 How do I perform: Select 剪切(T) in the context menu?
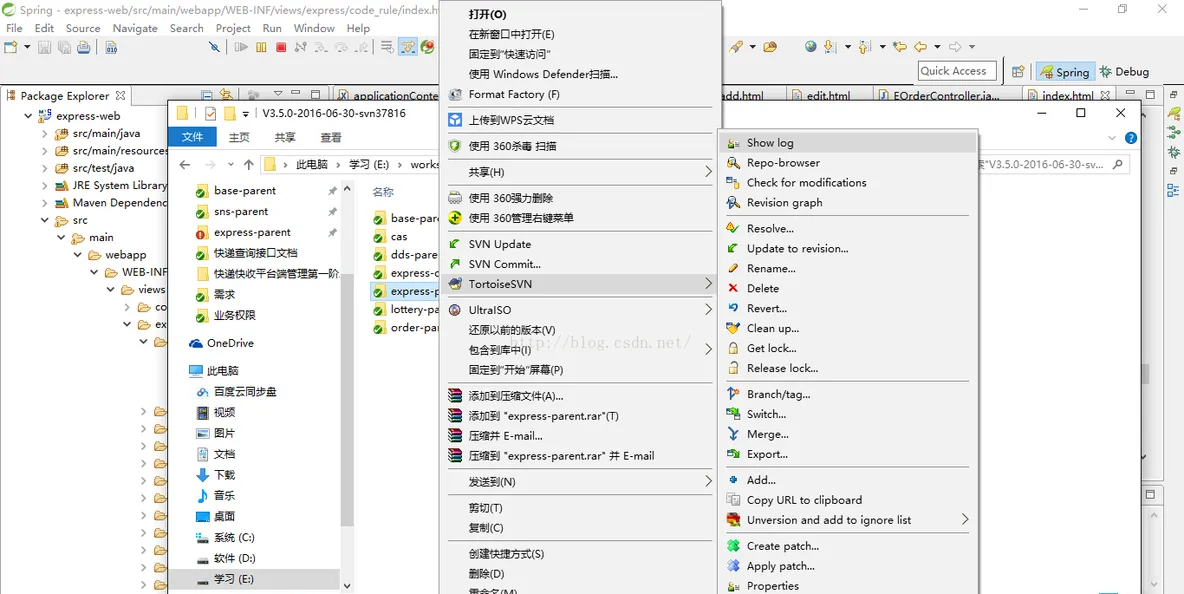580,508
